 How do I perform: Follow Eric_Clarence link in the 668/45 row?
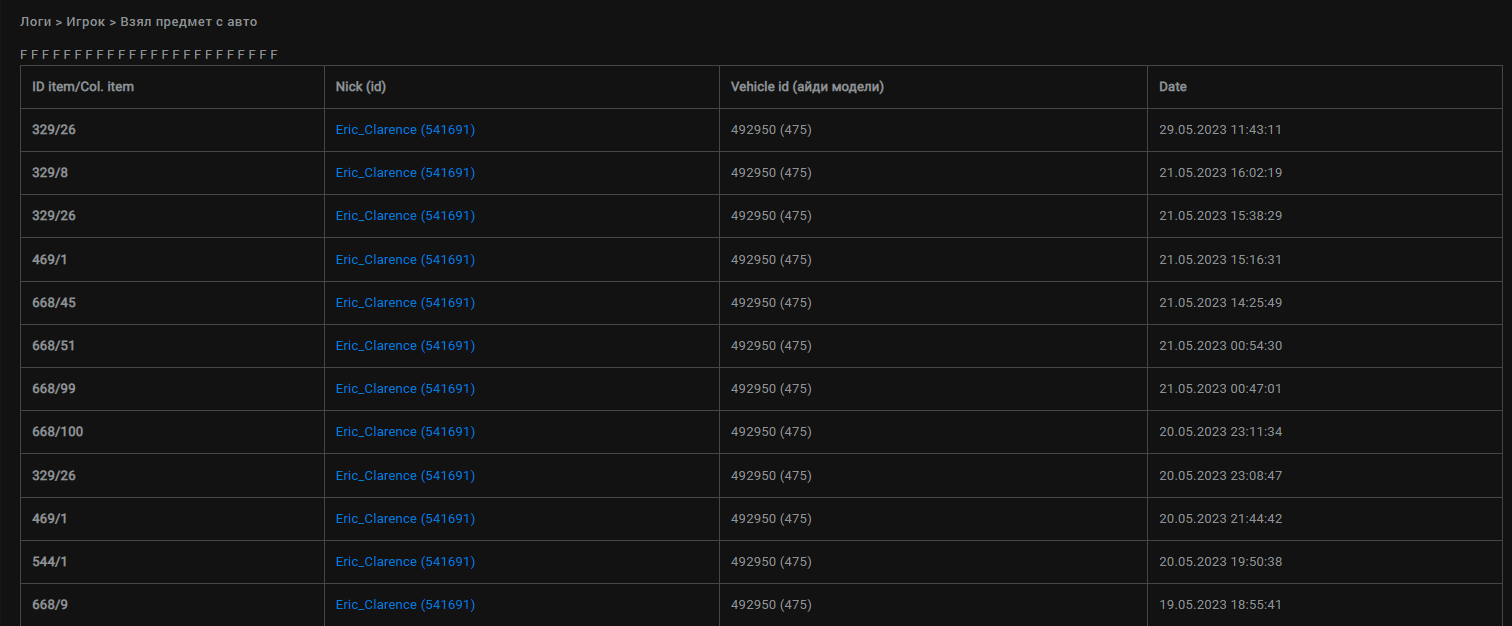pos(405,303)
